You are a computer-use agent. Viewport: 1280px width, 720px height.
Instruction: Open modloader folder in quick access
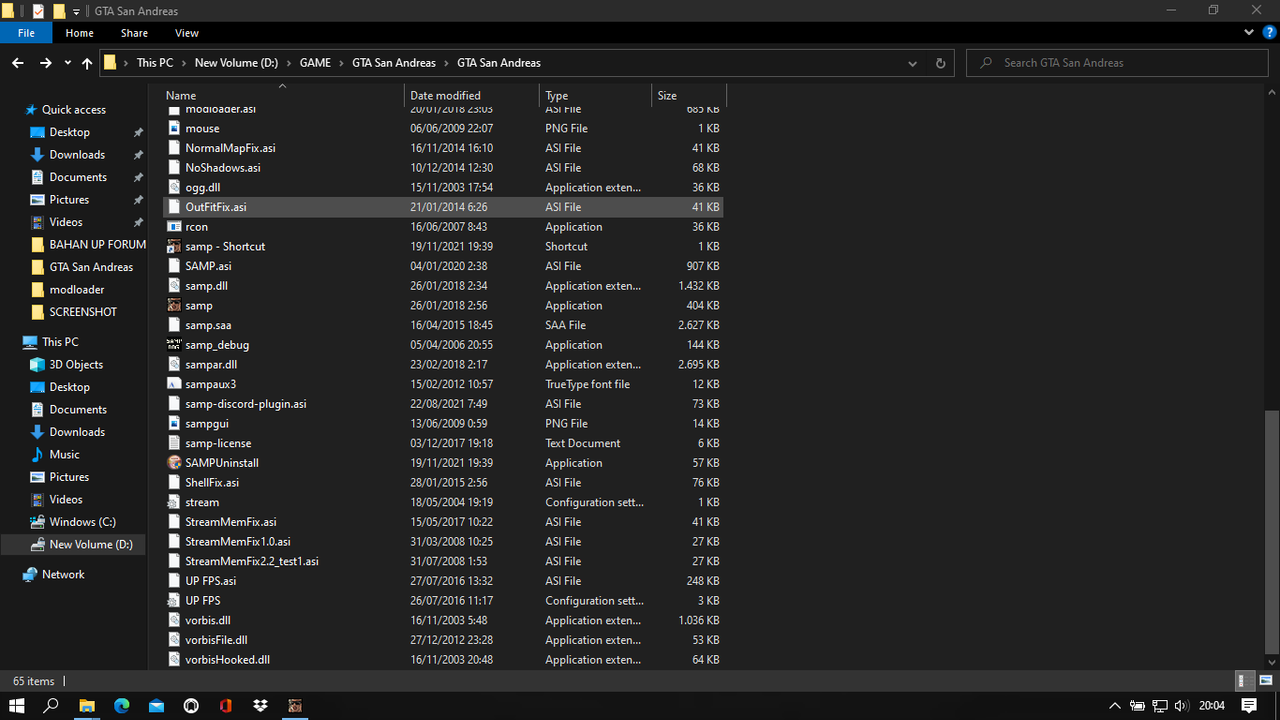click(77, 289)
